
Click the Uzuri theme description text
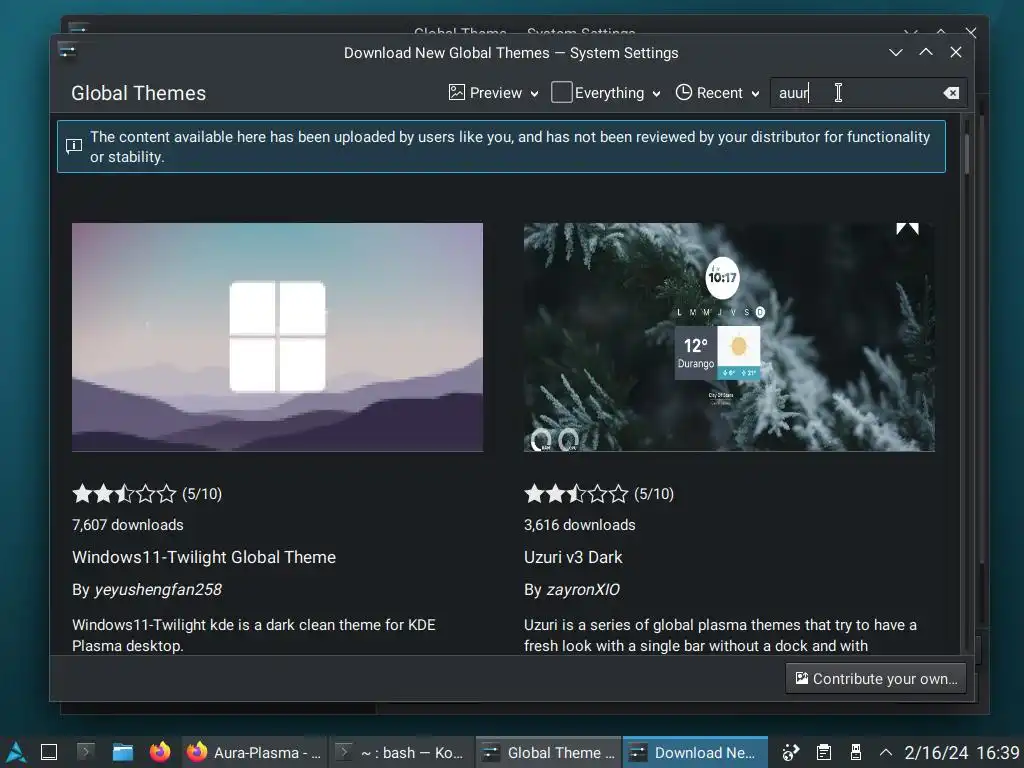[720, 635]
